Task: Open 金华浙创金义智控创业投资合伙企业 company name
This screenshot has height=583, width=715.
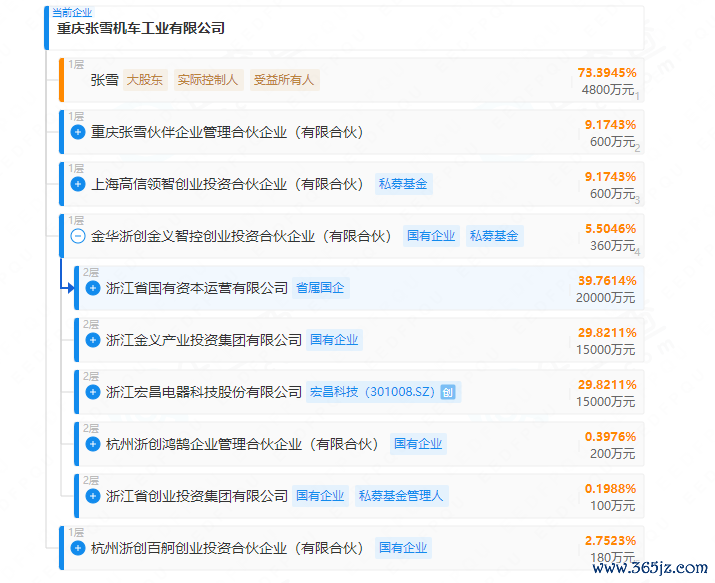Action: pos(241,236)
